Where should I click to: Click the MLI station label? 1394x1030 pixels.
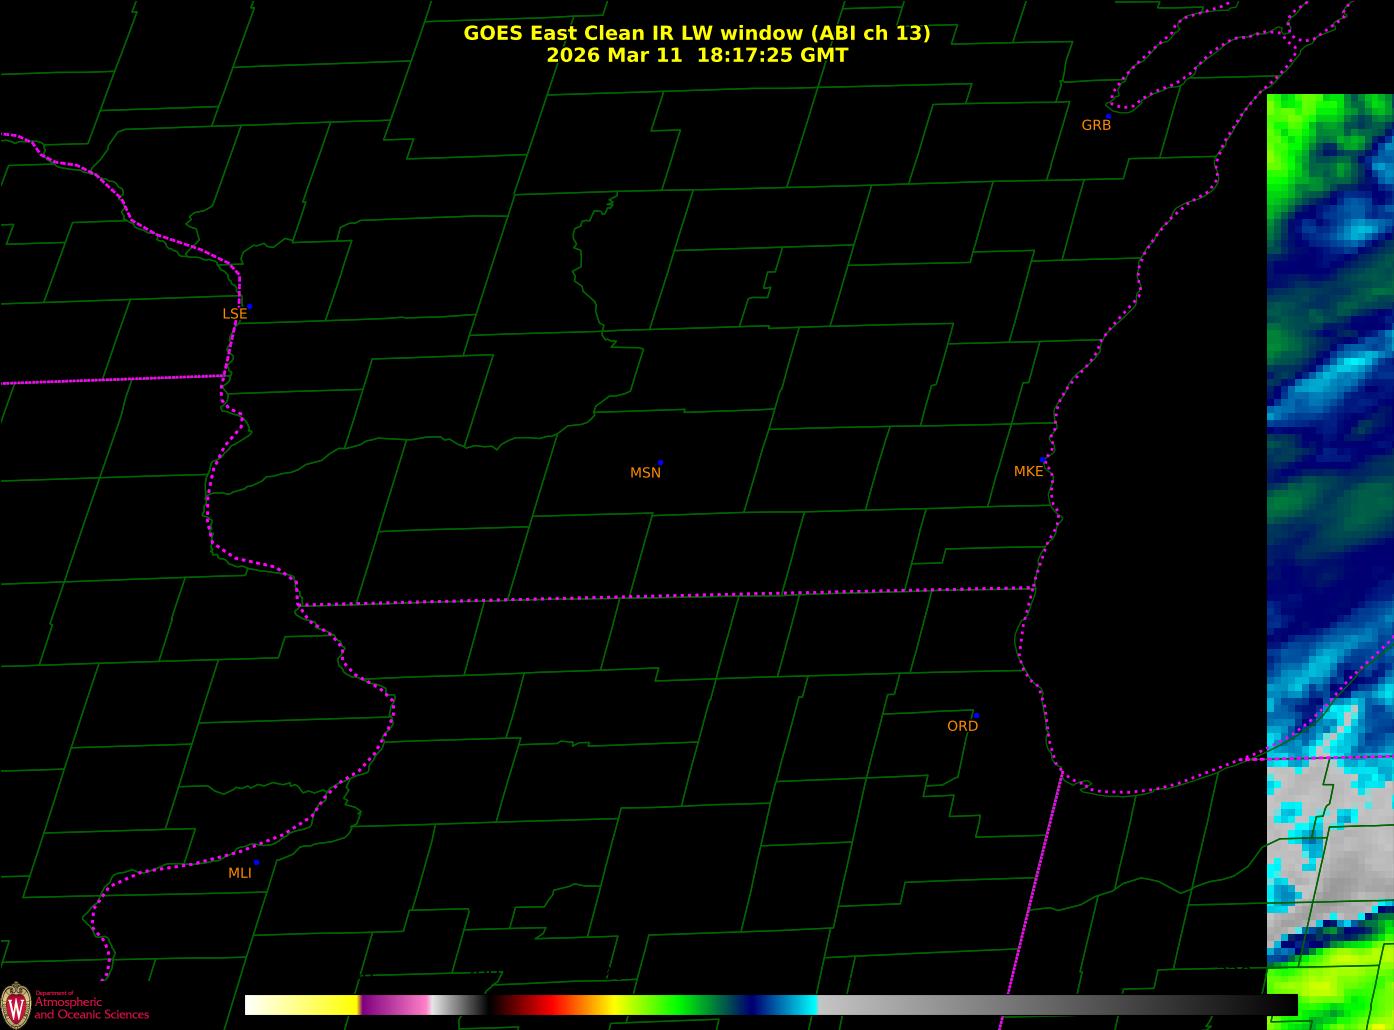240,873
